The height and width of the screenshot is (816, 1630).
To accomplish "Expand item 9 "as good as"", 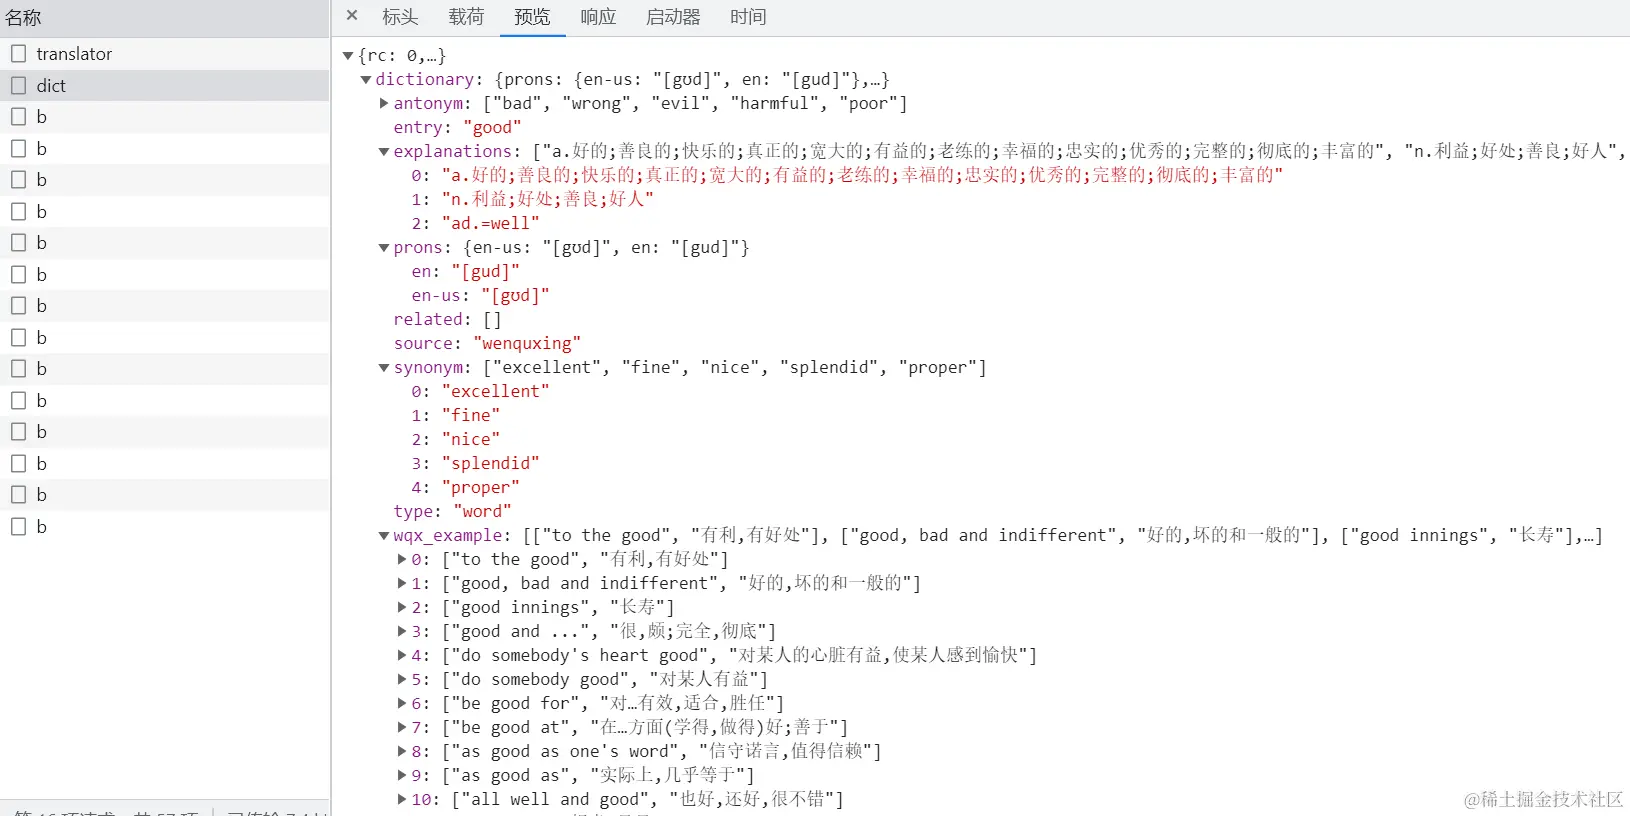I will click(x=402, y=776).
